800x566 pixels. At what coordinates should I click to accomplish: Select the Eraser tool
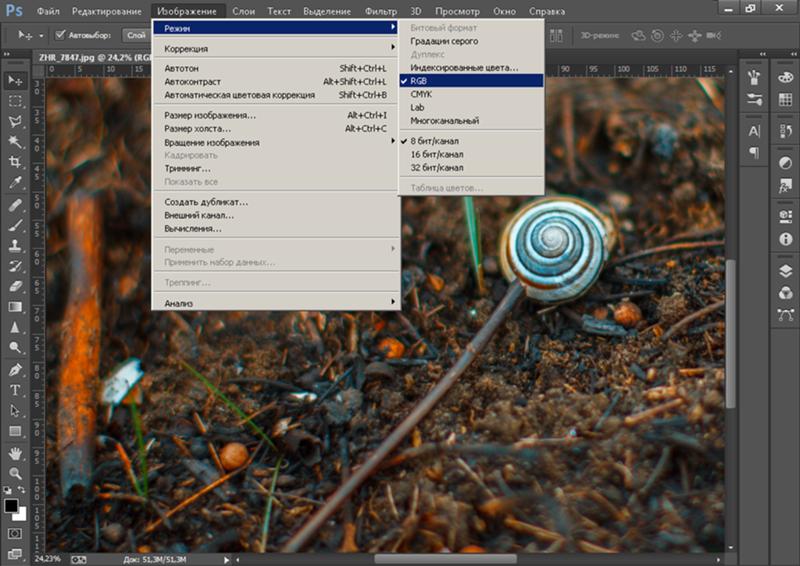coord(15,286)
